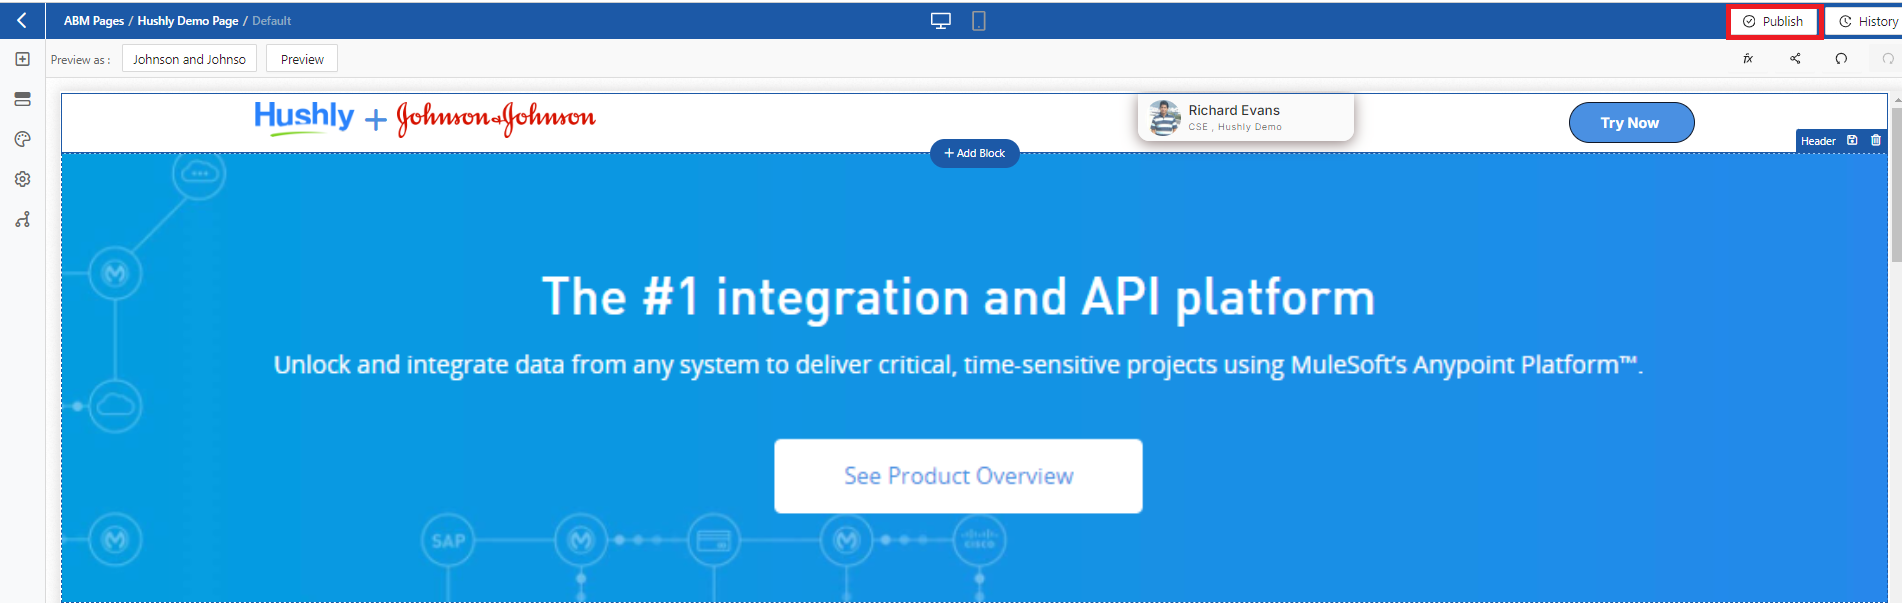Click the Publish button
Image resolution: width=1902 pixels, height=603 pixels.
tap(1773, 21)
